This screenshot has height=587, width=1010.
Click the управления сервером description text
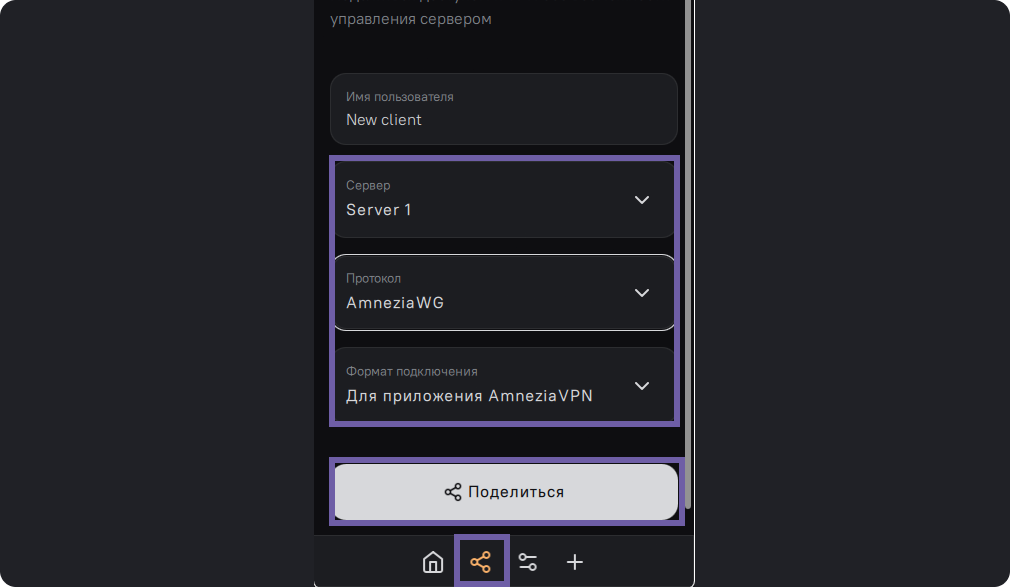pyautogui.click(x=411, y=19)
